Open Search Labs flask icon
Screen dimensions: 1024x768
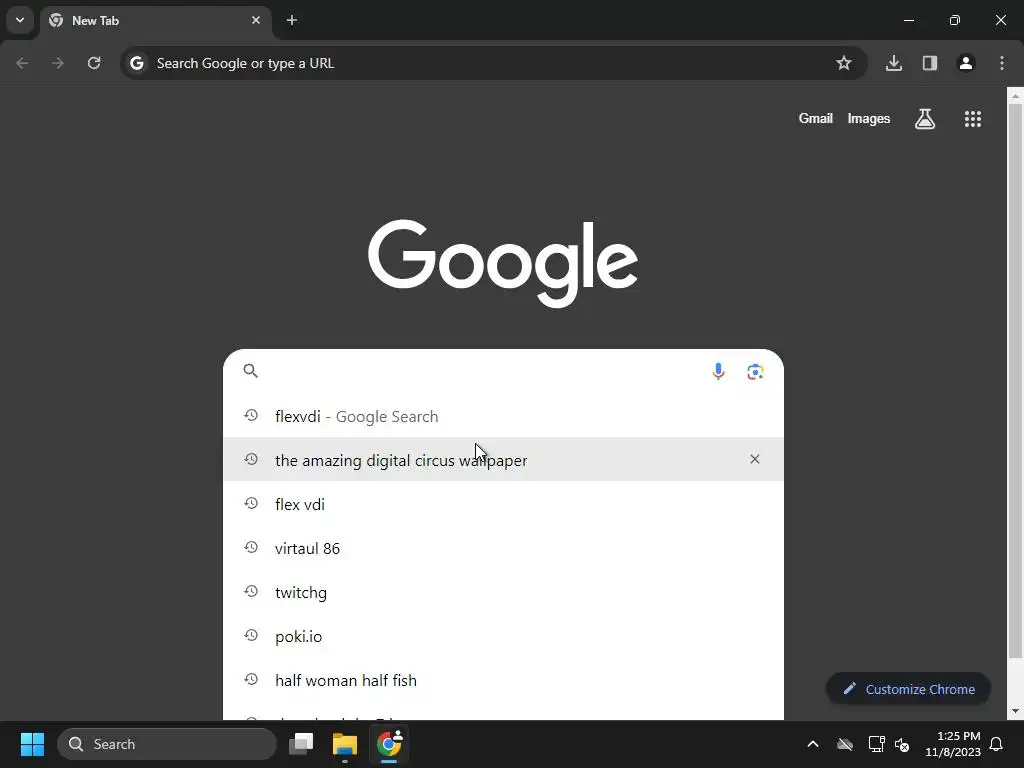coord(925,119)
